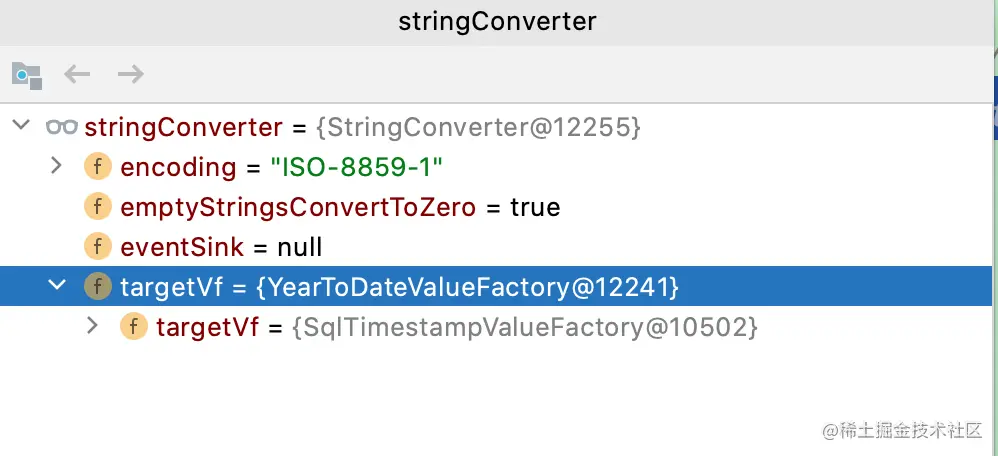Click the stringConverter window title bar
This screenshot has height=456, width=998.
pyautogui.click(x=496, y=22)
